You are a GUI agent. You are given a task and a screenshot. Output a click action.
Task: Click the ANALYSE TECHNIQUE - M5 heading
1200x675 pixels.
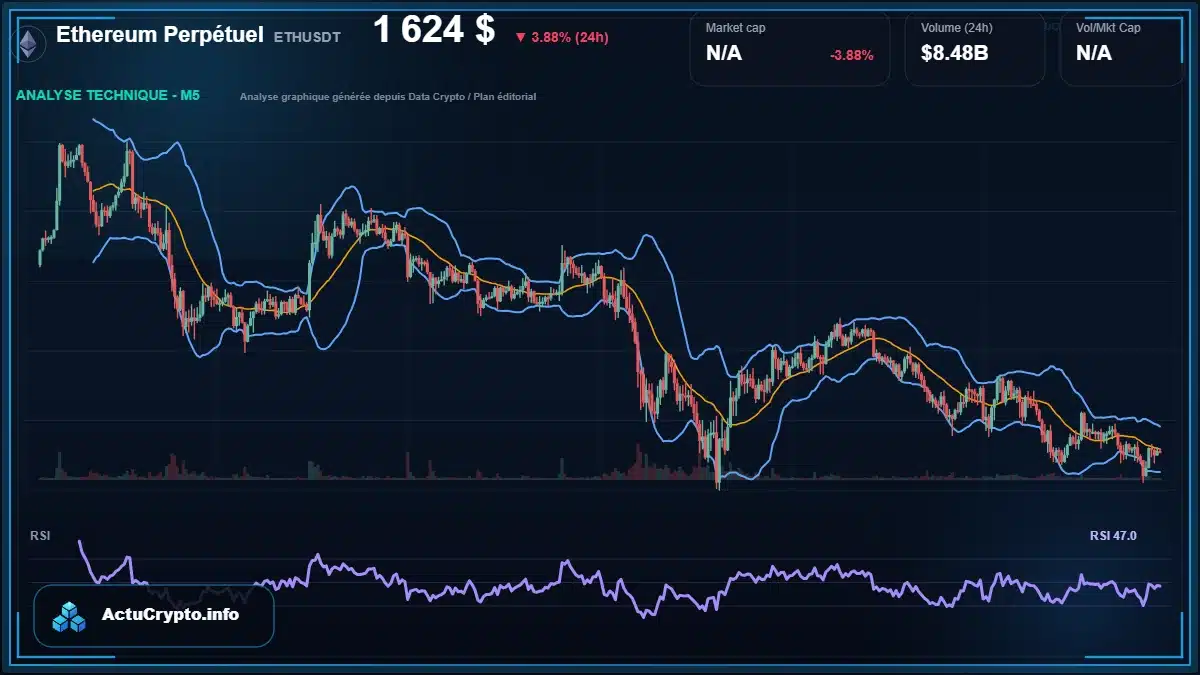[108, 96]
